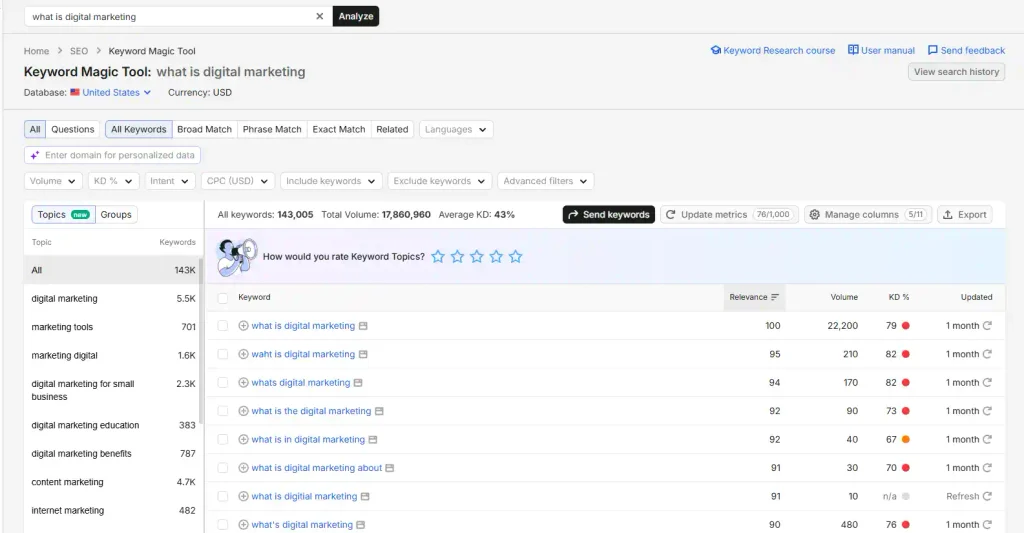This screenshot has width=1024, height=533.
Task: Add keyword 'waht is digital marketing' via plus icon
Action: tap(243, 354)
